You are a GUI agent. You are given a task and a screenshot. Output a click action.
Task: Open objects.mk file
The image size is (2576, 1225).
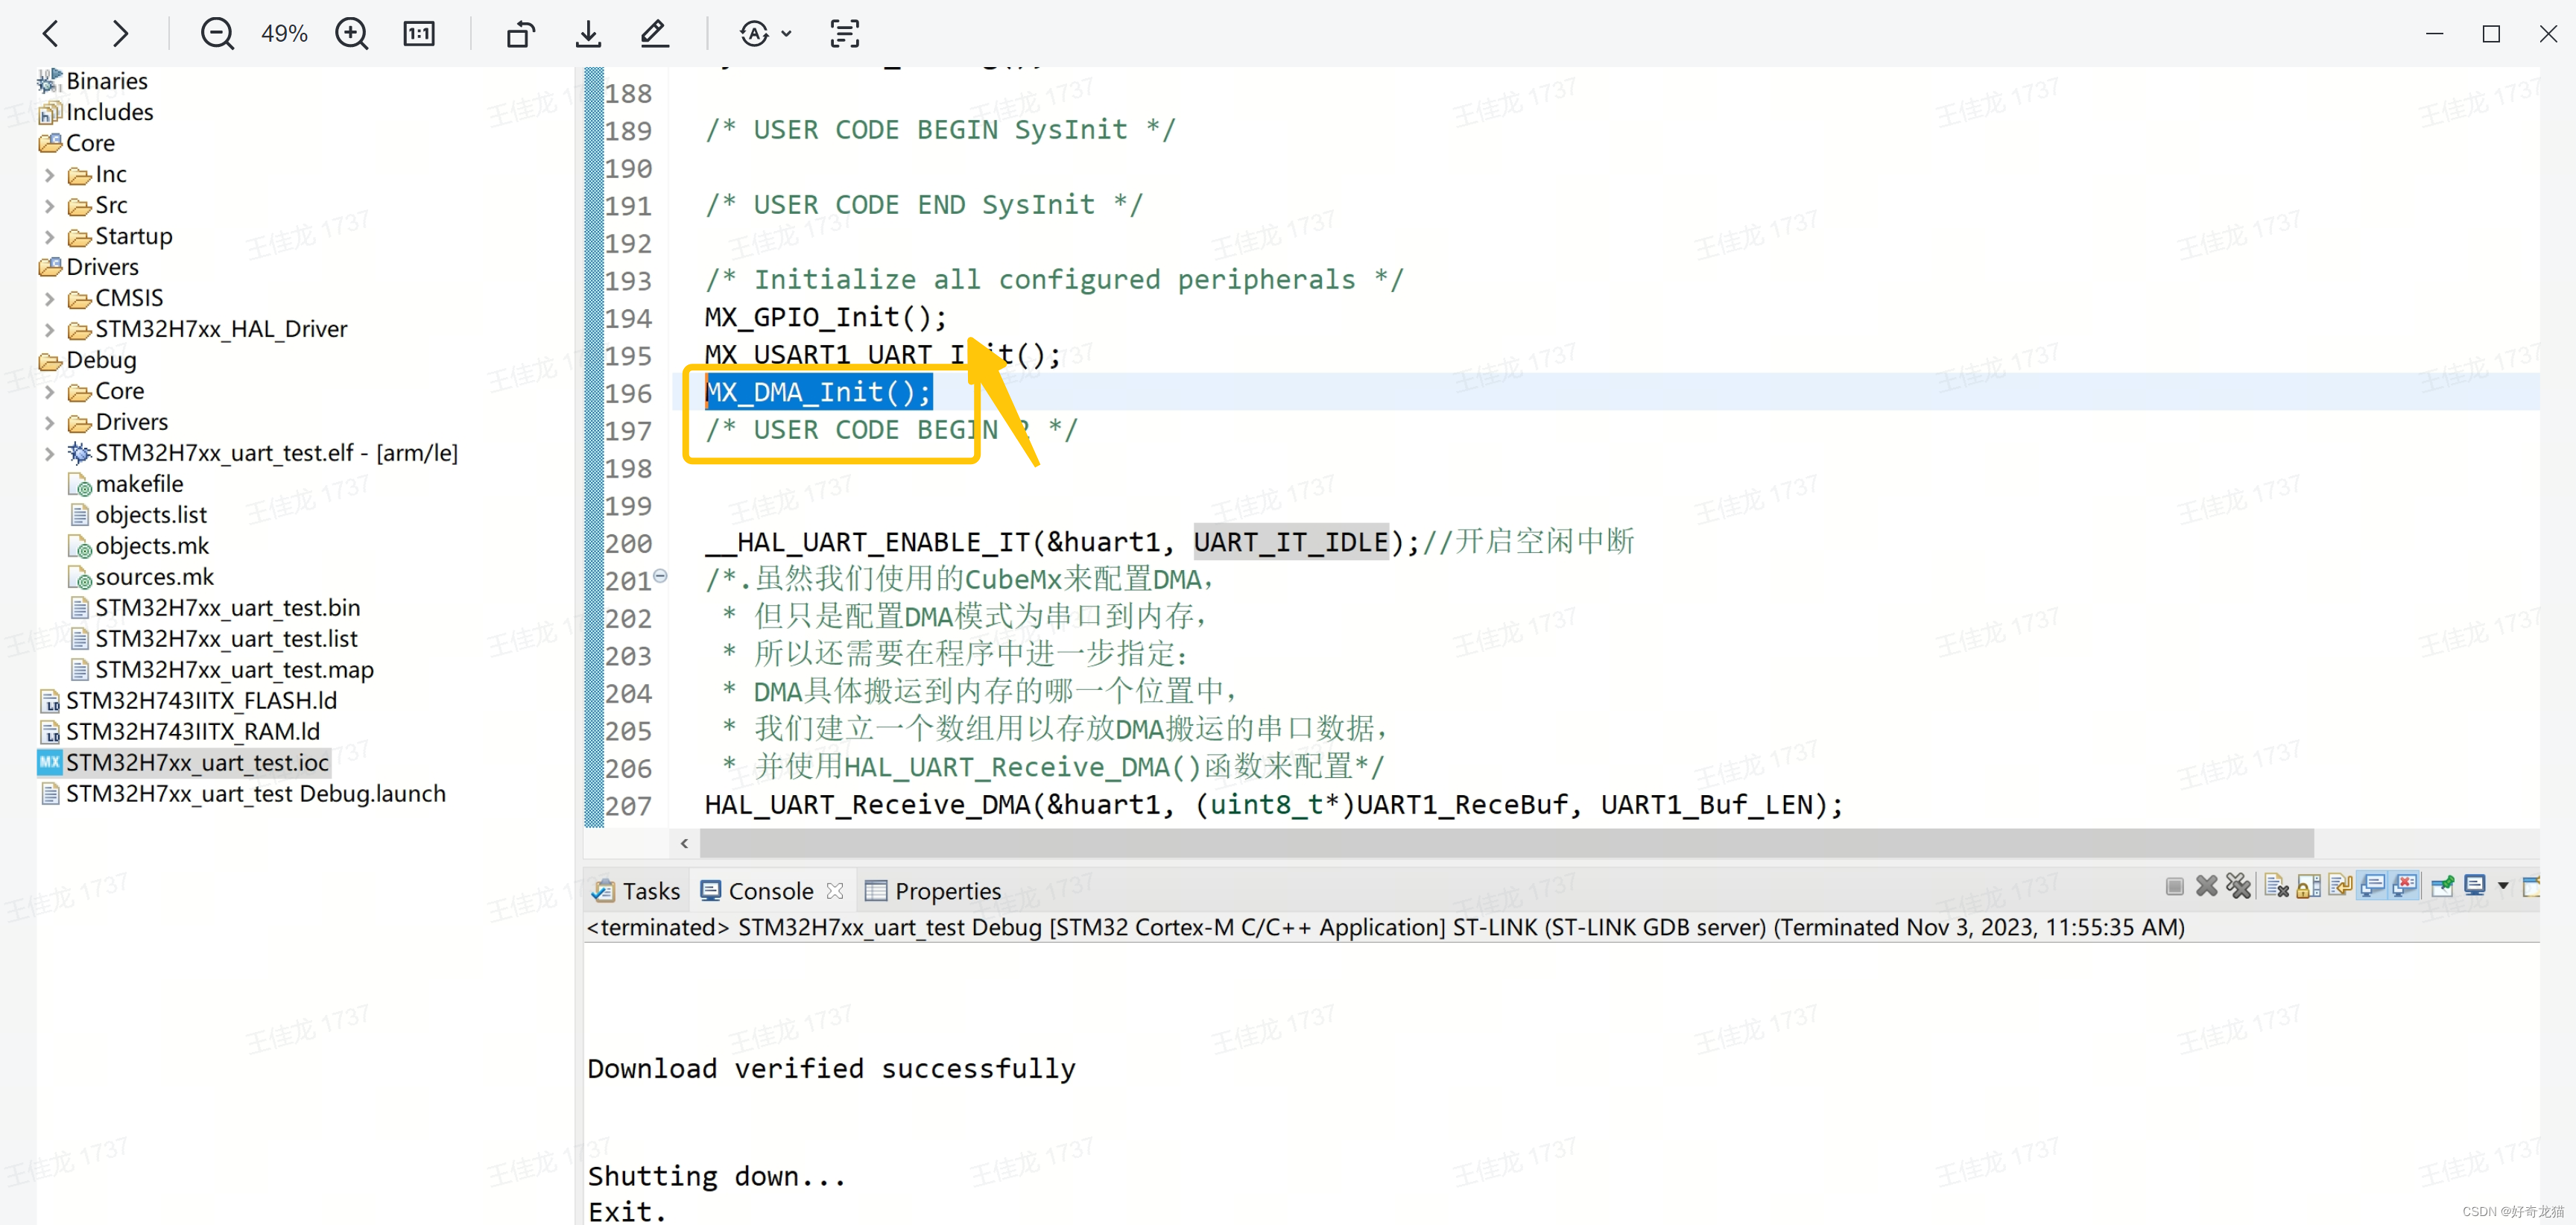coord(139,546)
